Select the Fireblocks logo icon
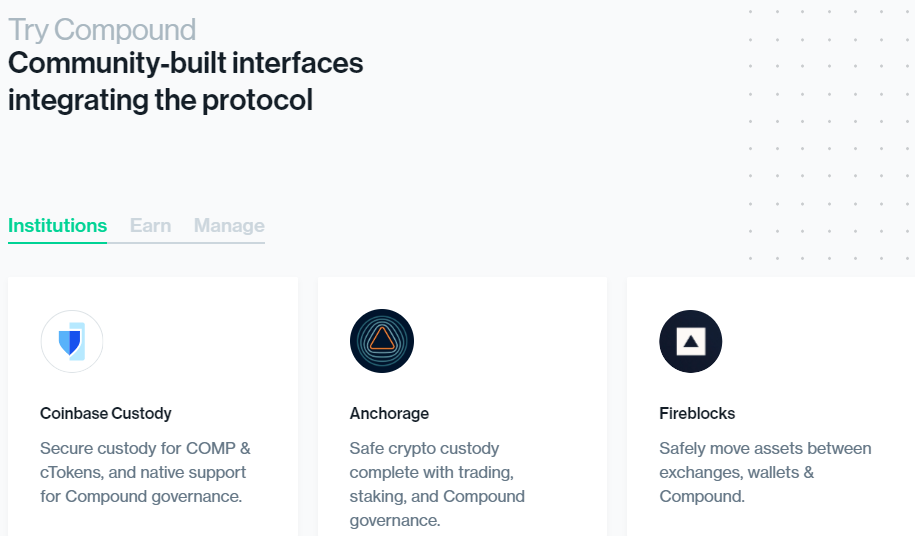This screenshot has width=915, height=536. pos(690,342)
